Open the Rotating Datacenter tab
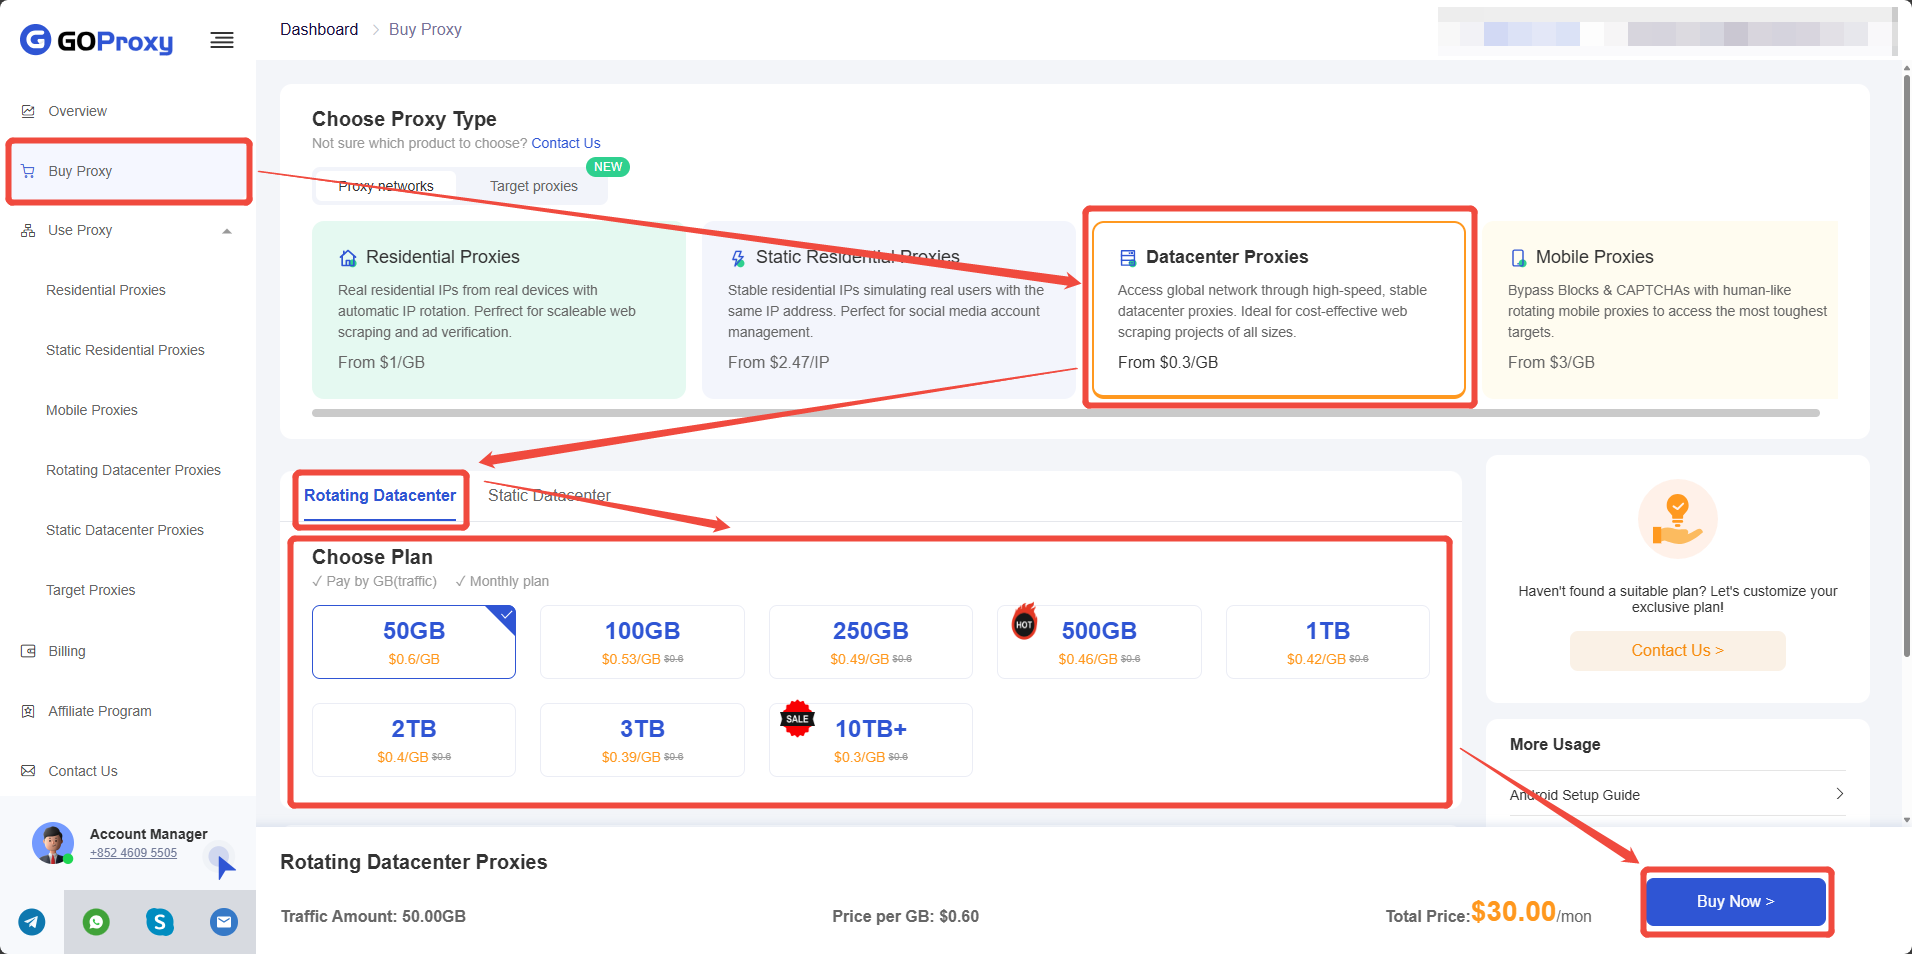1912x954 pixels. (380, 496)
